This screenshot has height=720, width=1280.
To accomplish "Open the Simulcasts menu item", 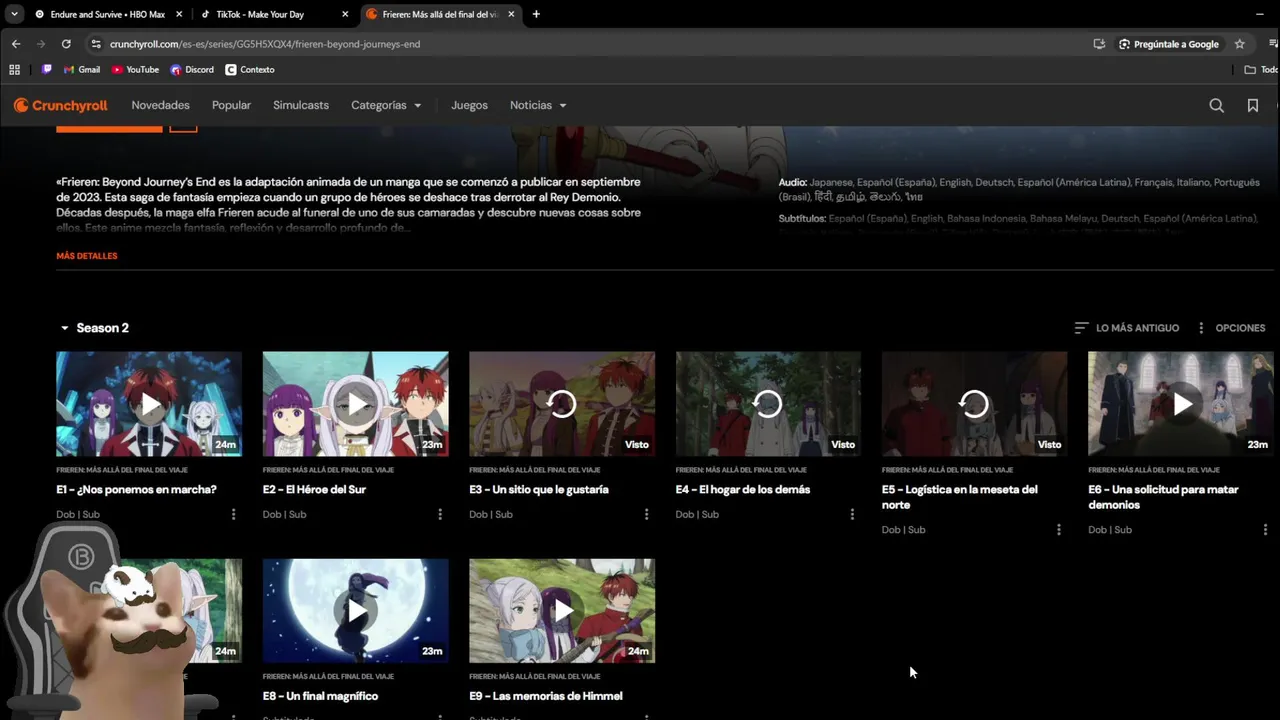I will [301, 105].
